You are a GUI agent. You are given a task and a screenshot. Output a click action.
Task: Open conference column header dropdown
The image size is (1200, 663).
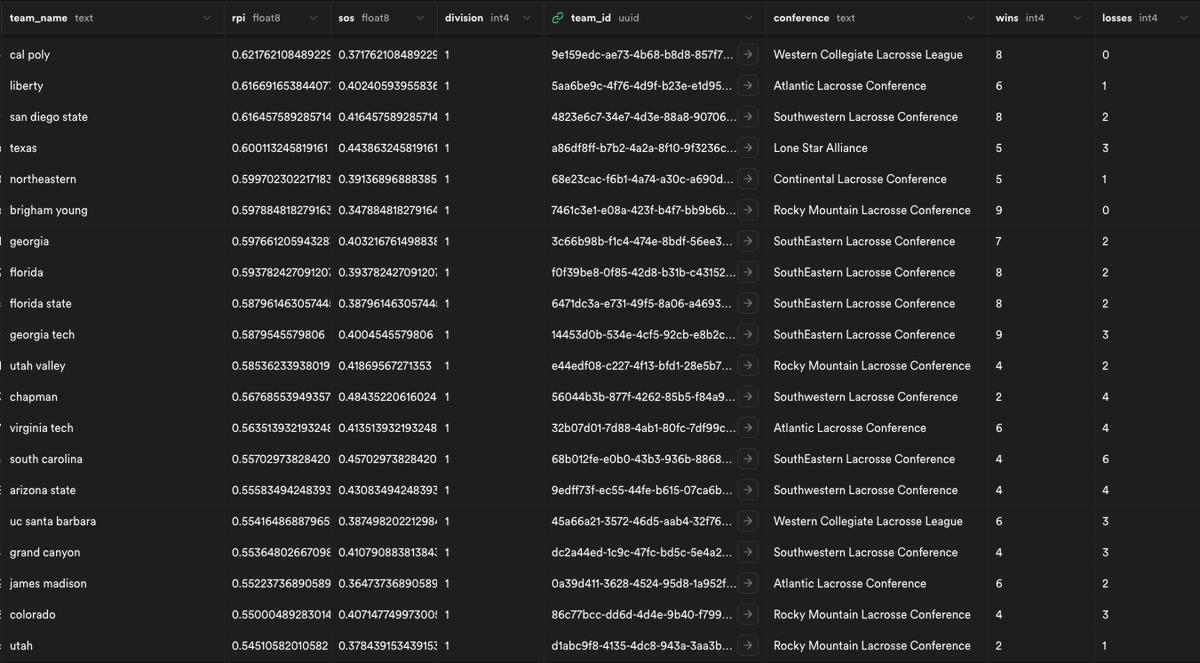click(x=971, y=18)
